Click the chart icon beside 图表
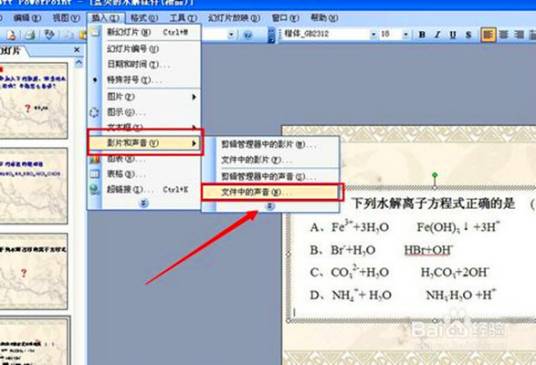Screen dimensions: 536x365 click(x=95, y=159)
